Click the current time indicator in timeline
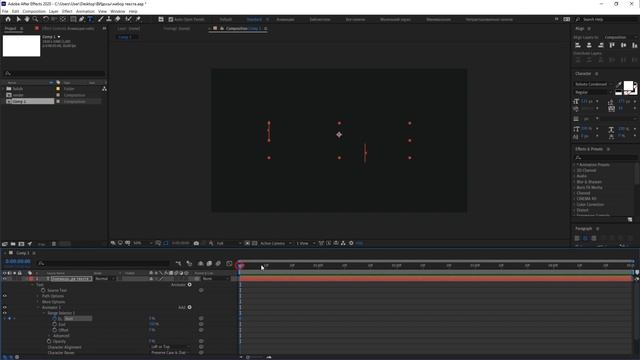 [x=240, y=265]
